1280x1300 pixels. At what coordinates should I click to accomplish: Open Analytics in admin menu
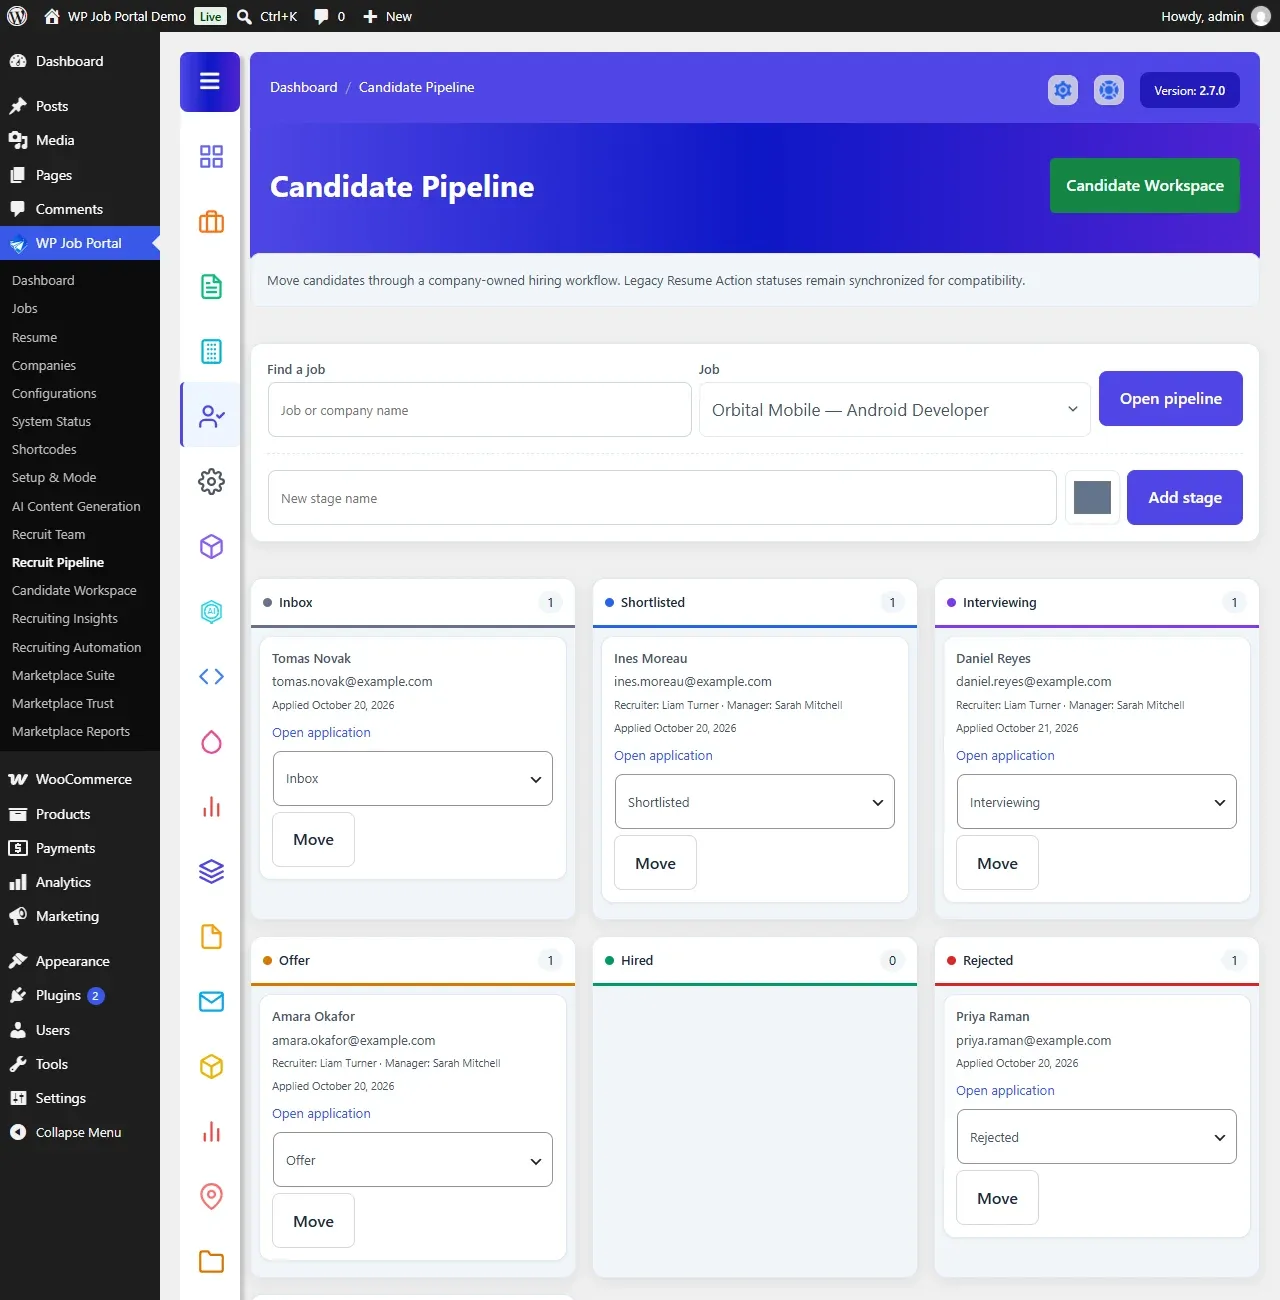click(x=80, y=882)
